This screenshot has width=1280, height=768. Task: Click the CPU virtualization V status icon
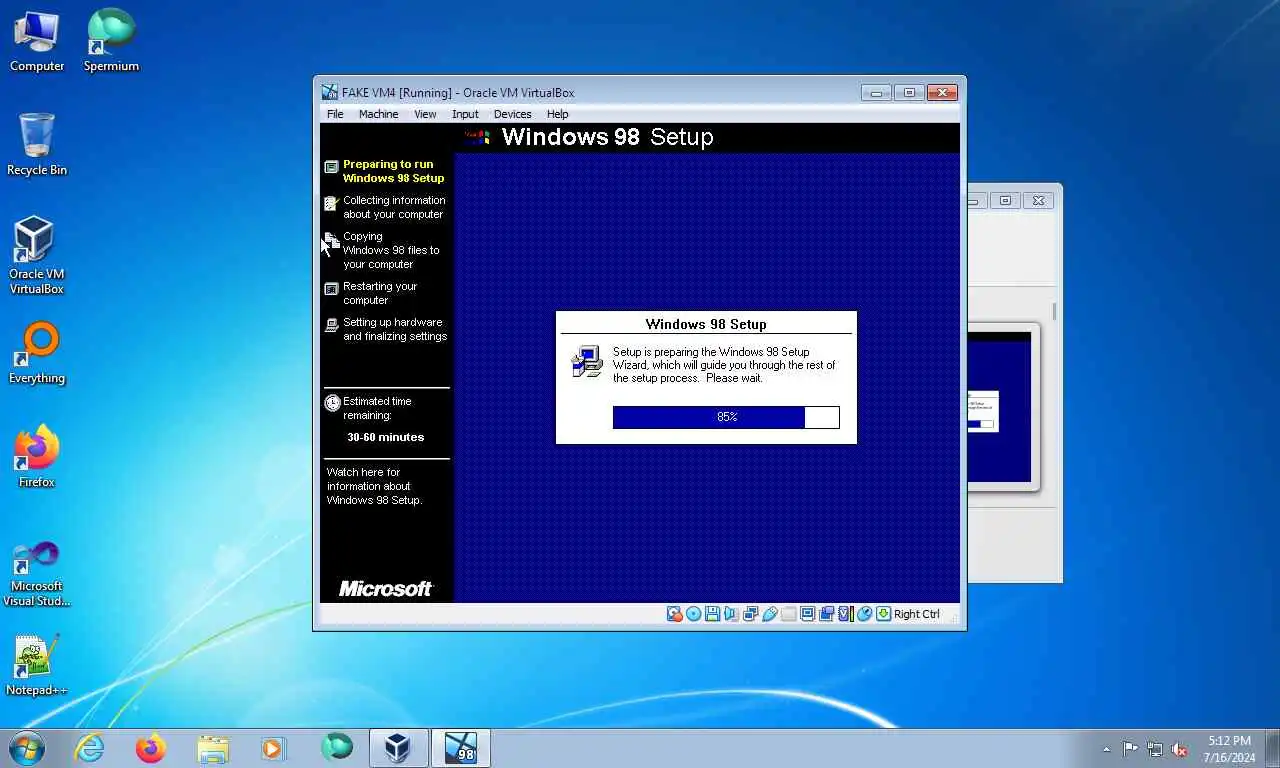845,614
